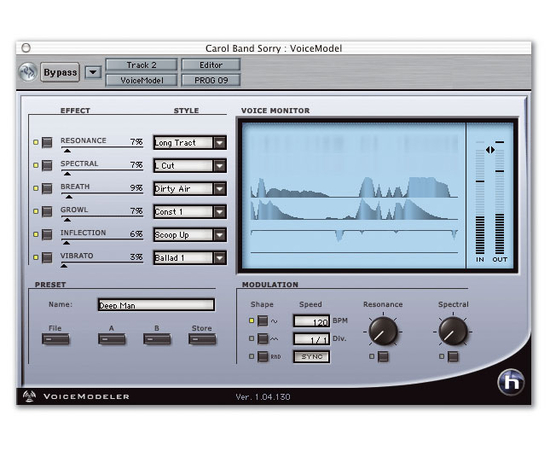Click the modulation Spectral knob
The image size is (550, 450).
click(x=453, y=331)
